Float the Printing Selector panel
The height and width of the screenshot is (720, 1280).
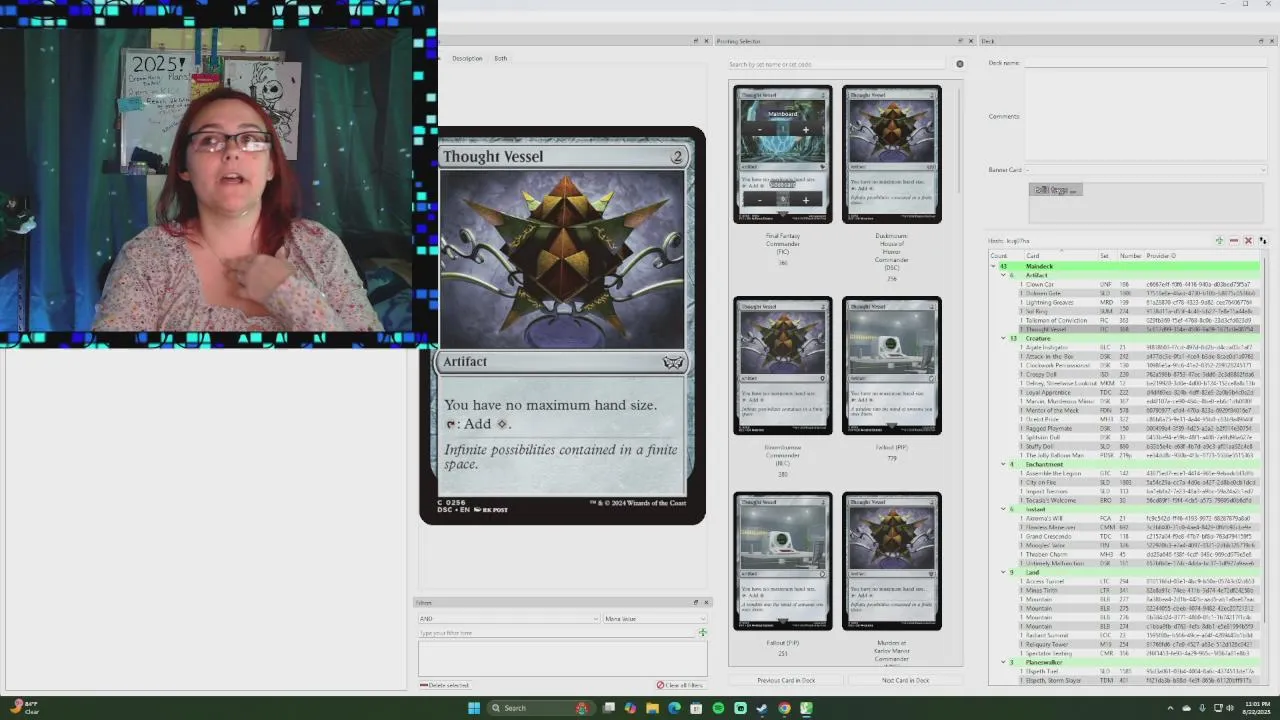pyautogui.click(x=961, y=41)
